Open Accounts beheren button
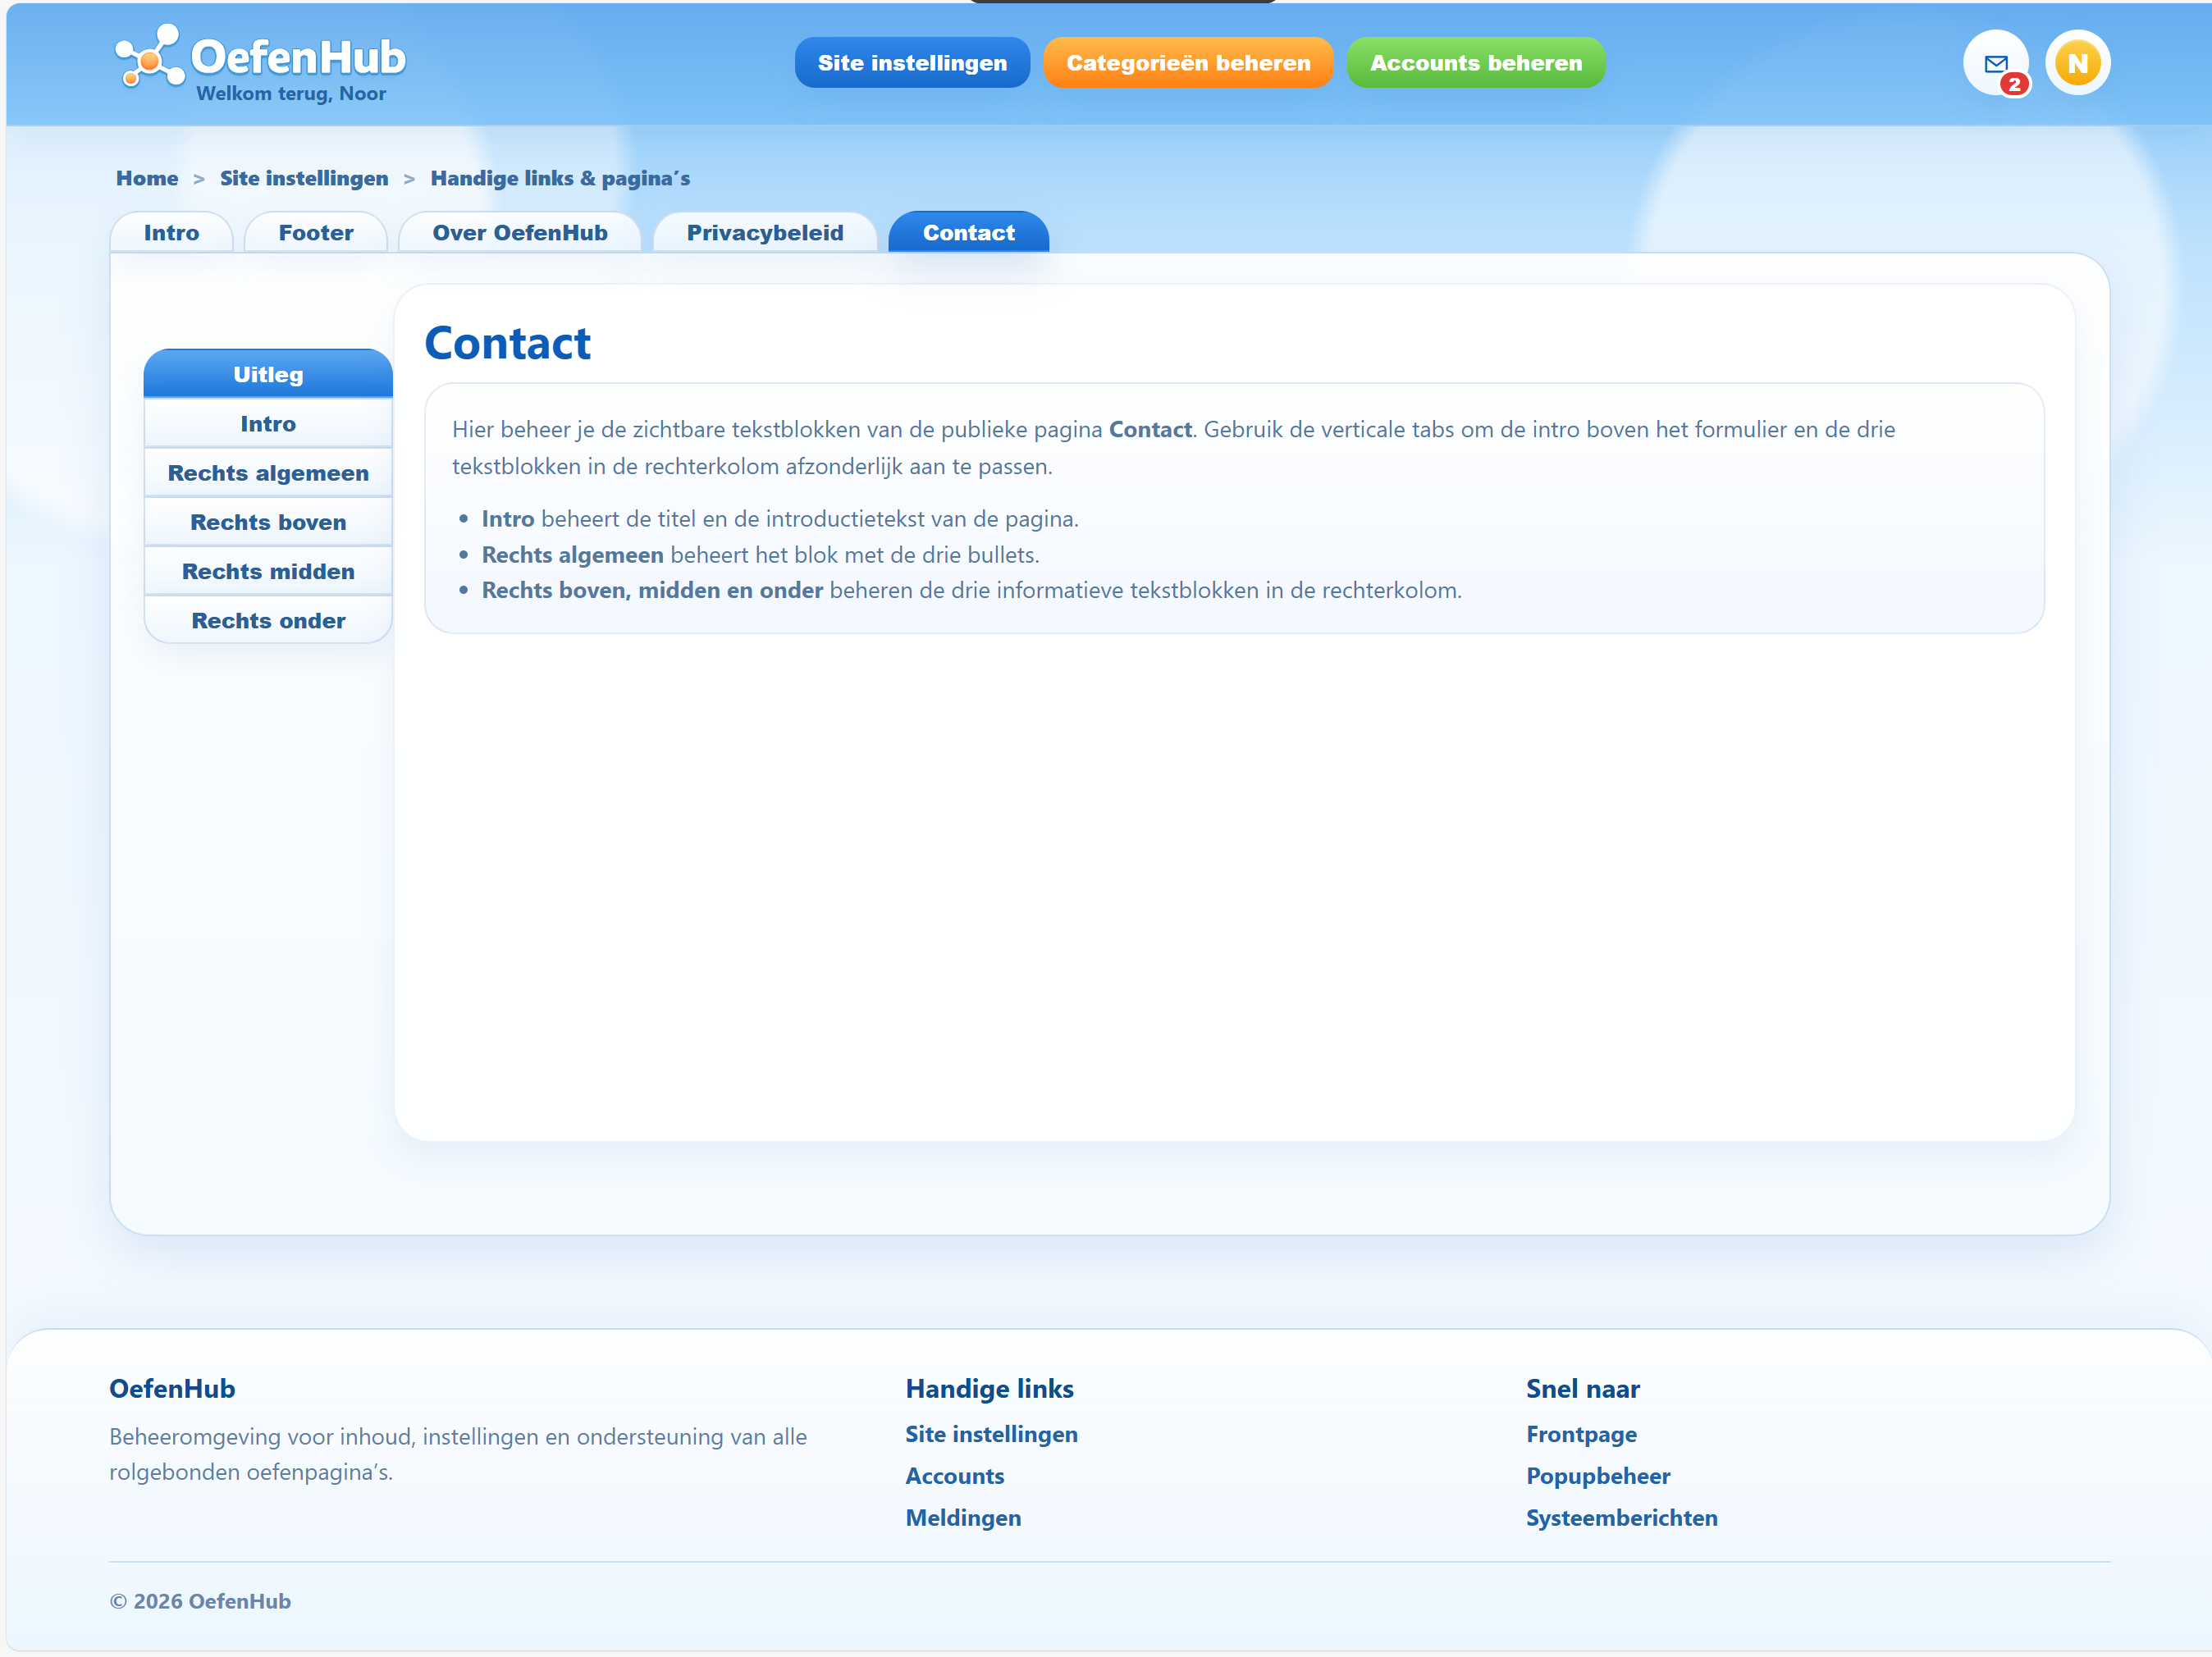 [1476, 63]
